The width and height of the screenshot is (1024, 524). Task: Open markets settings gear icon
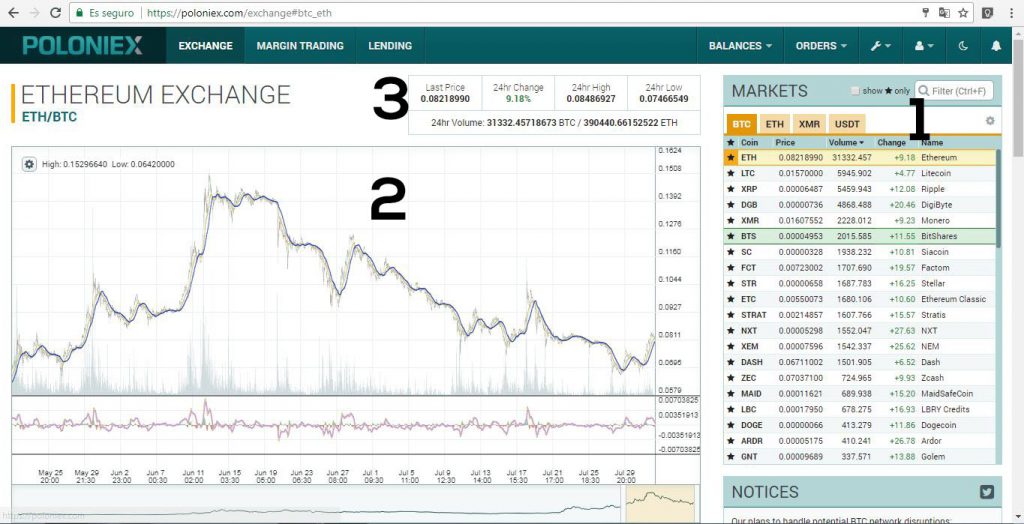pyautogui.click(x=990, y=121)
